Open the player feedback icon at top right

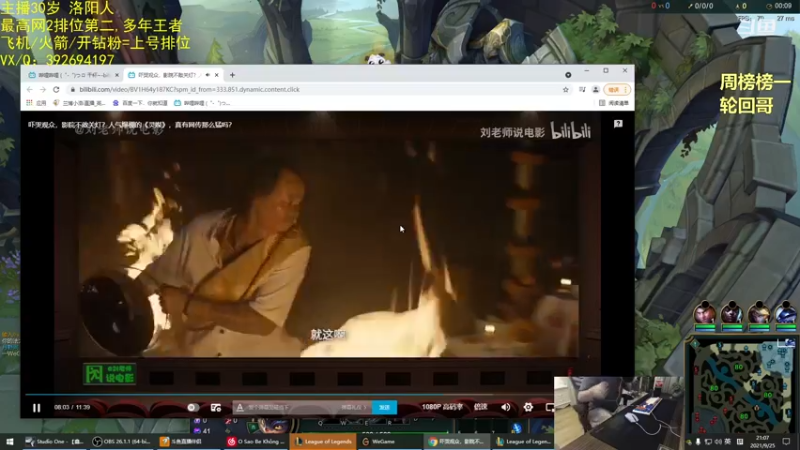618,124
